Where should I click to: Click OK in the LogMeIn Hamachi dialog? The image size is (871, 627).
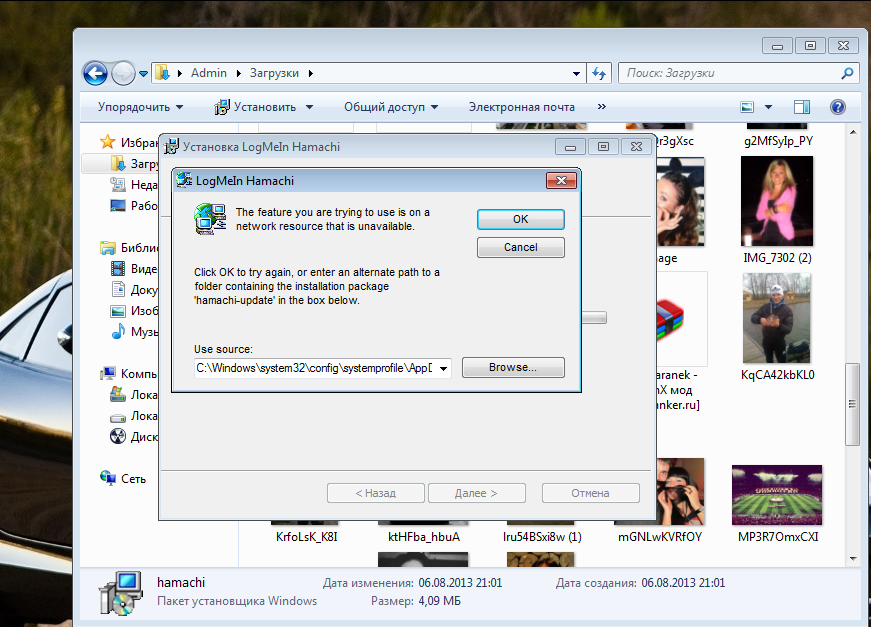520,219
